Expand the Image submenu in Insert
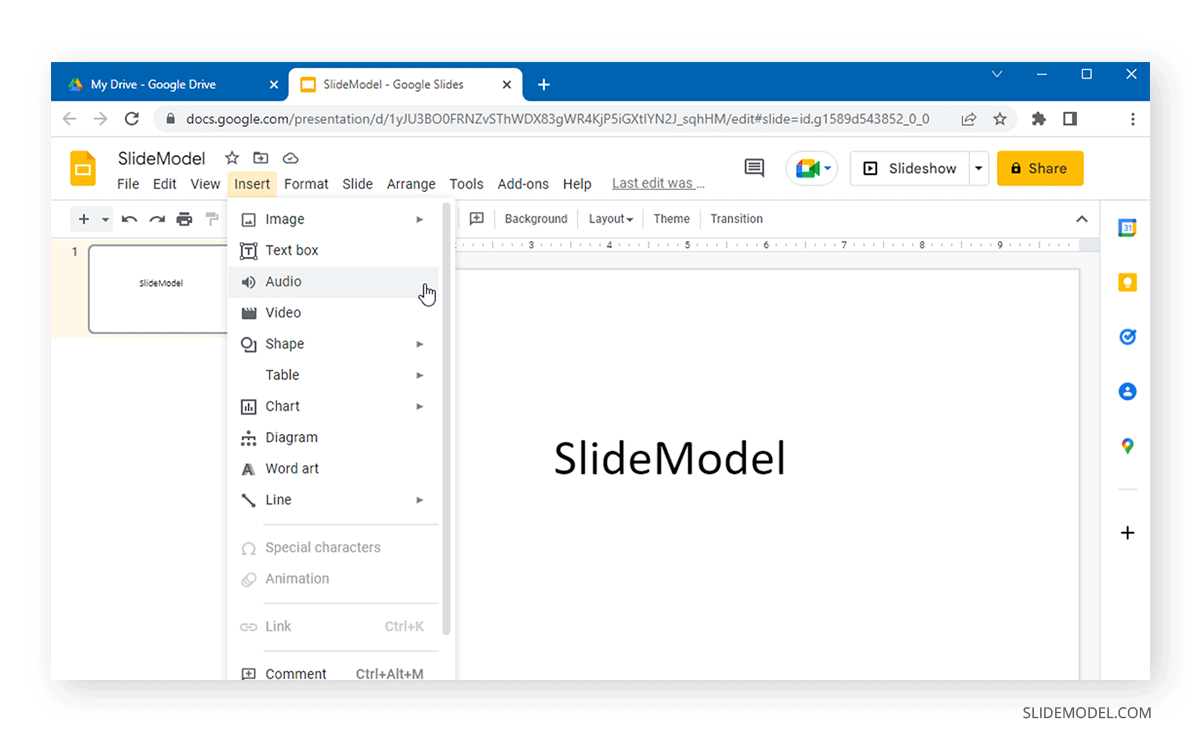 tap(334, 219)
